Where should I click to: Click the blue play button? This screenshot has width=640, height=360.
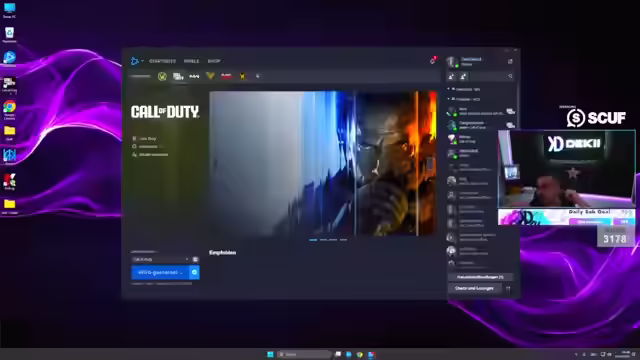(x=160, y=272)
